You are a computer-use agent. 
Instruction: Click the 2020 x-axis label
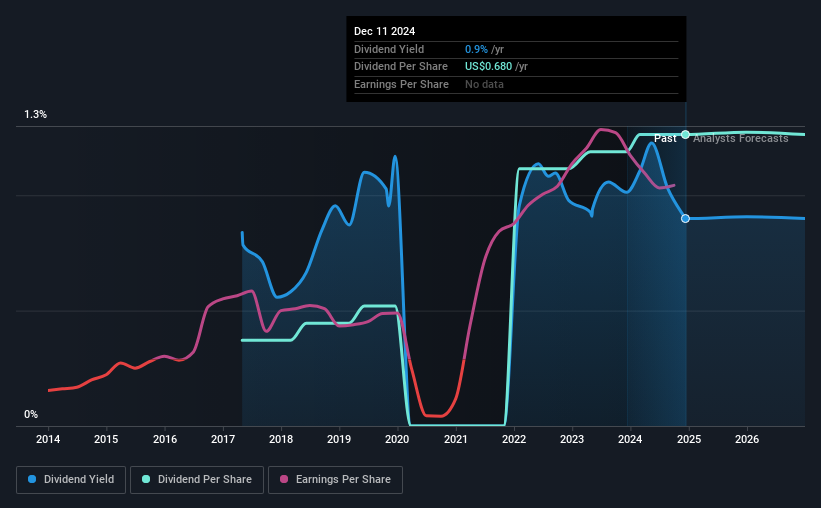(x=397, y=439)
